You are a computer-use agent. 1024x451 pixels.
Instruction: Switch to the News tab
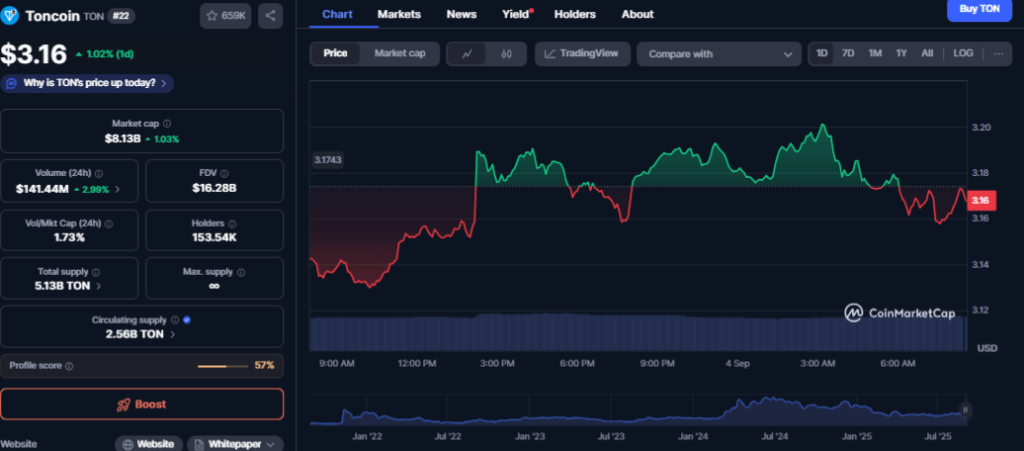point(462,14)
